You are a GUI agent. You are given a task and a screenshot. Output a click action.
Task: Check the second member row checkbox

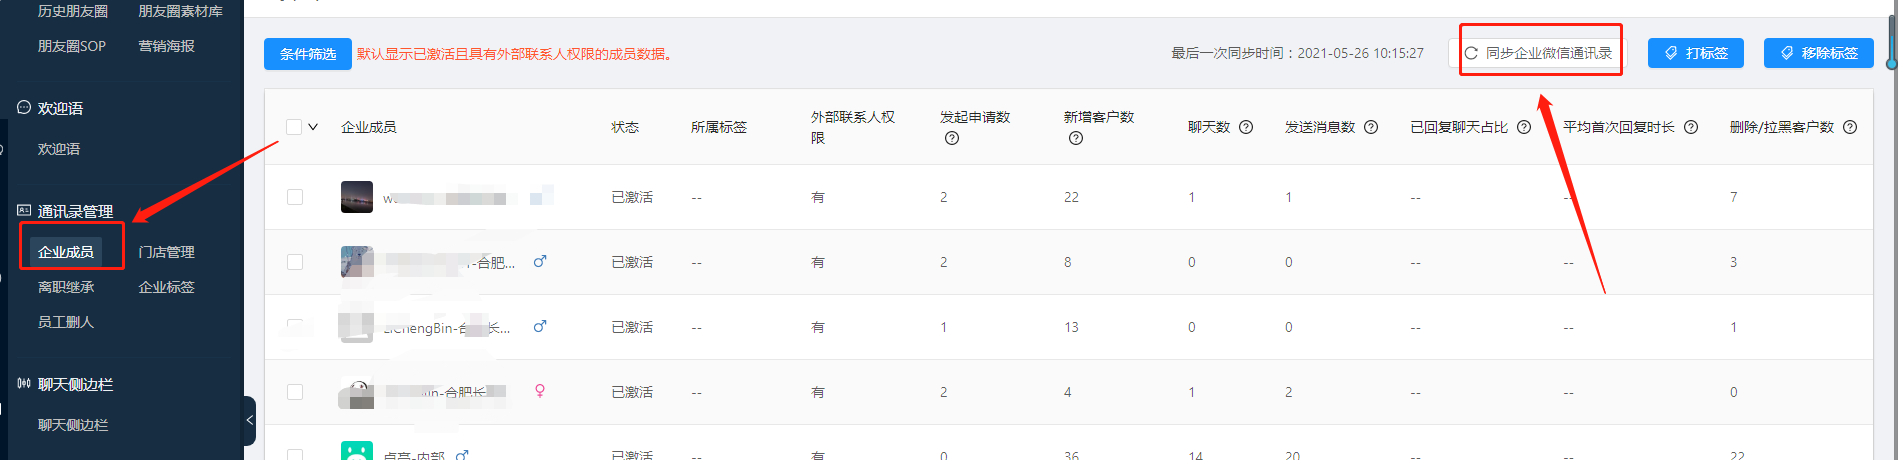(x=295, y=262)
